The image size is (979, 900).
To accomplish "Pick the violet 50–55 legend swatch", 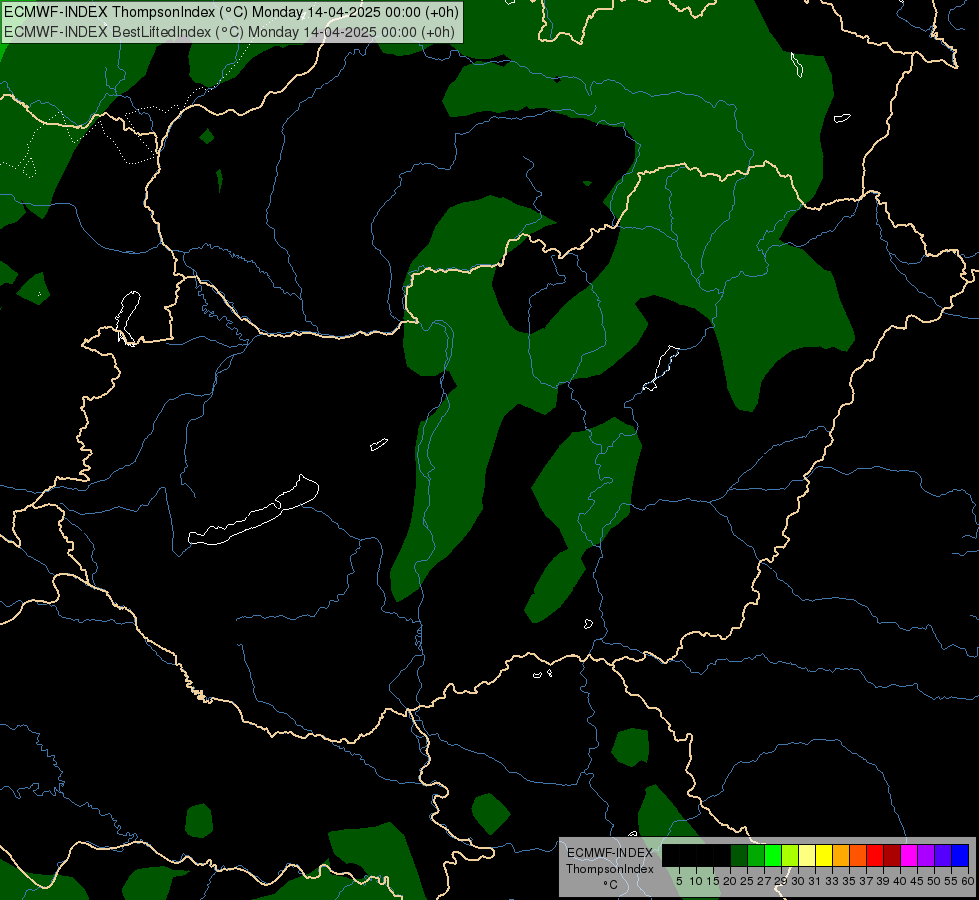I will (943, 855).
